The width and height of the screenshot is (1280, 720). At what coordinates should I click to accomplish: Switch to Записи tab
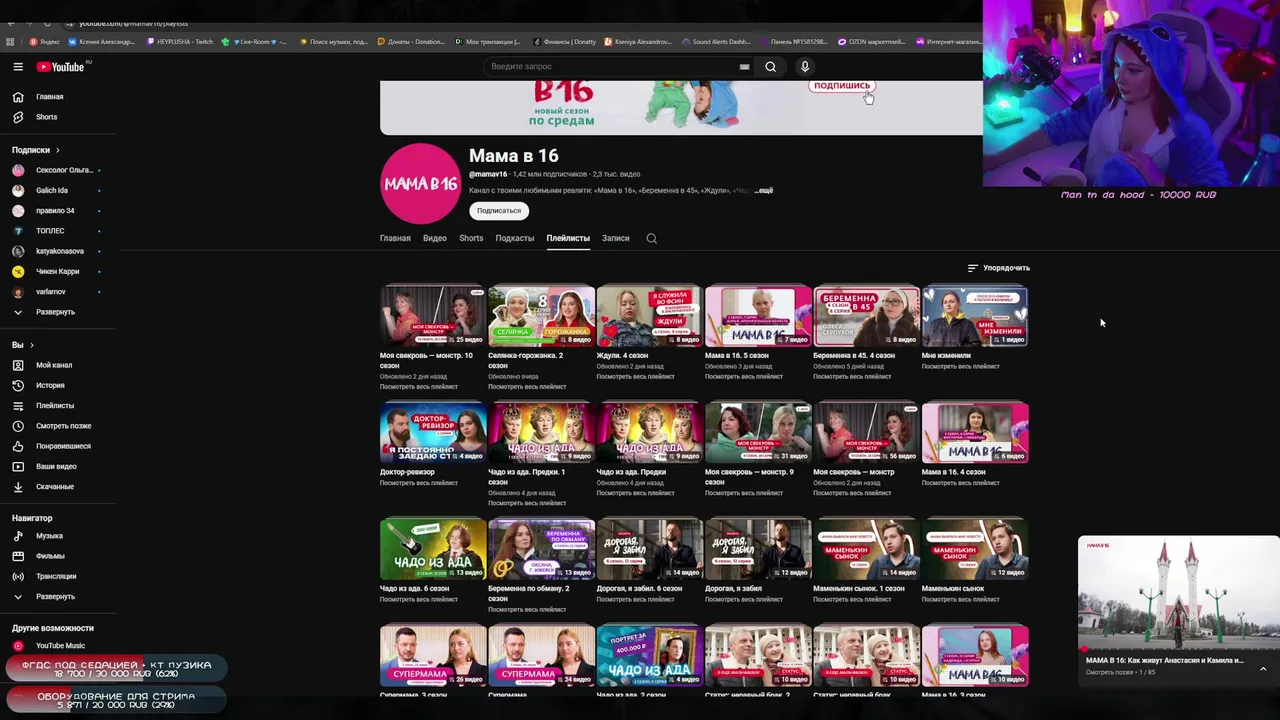(x=616, y=238)
